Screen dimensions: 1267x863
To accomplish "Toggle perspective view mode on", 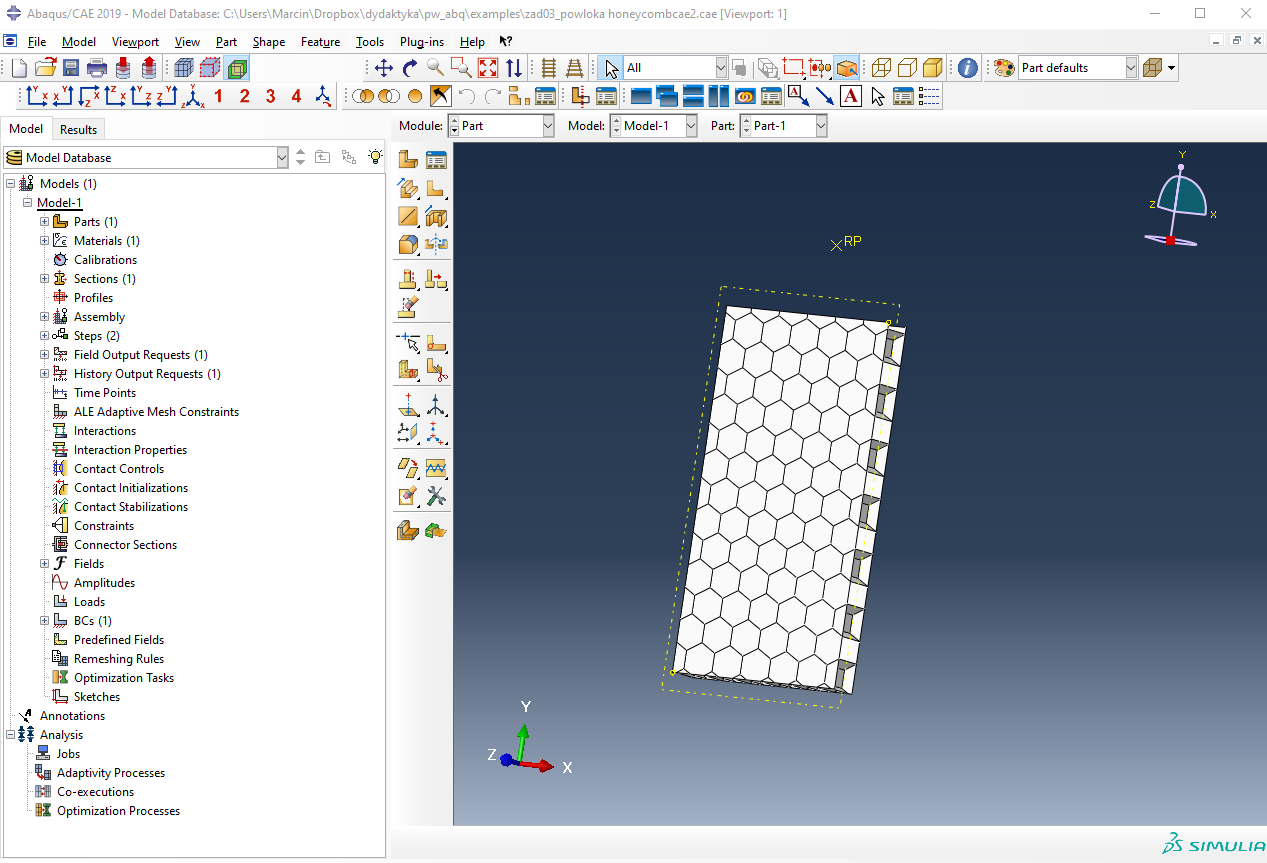I will [x=574, y=68].
